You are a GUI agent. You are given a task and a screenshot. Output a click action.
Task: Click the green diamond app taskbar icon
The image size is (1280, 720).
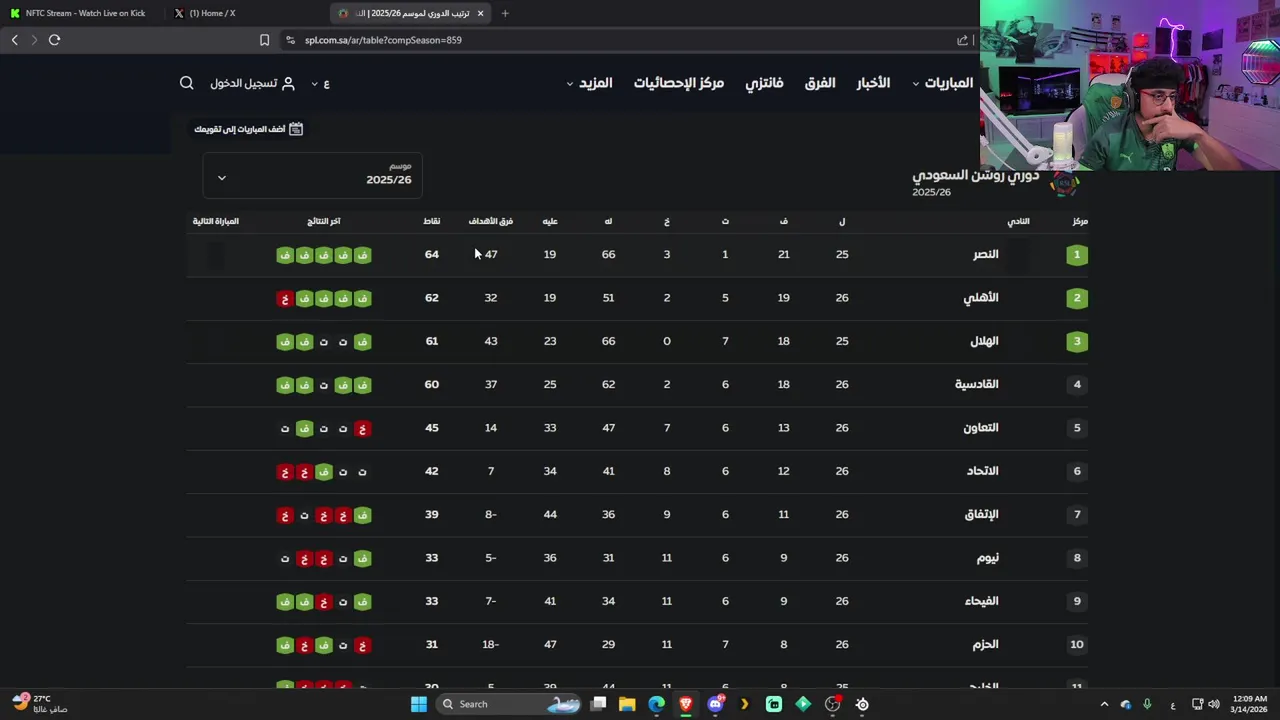tap(803, 704)
